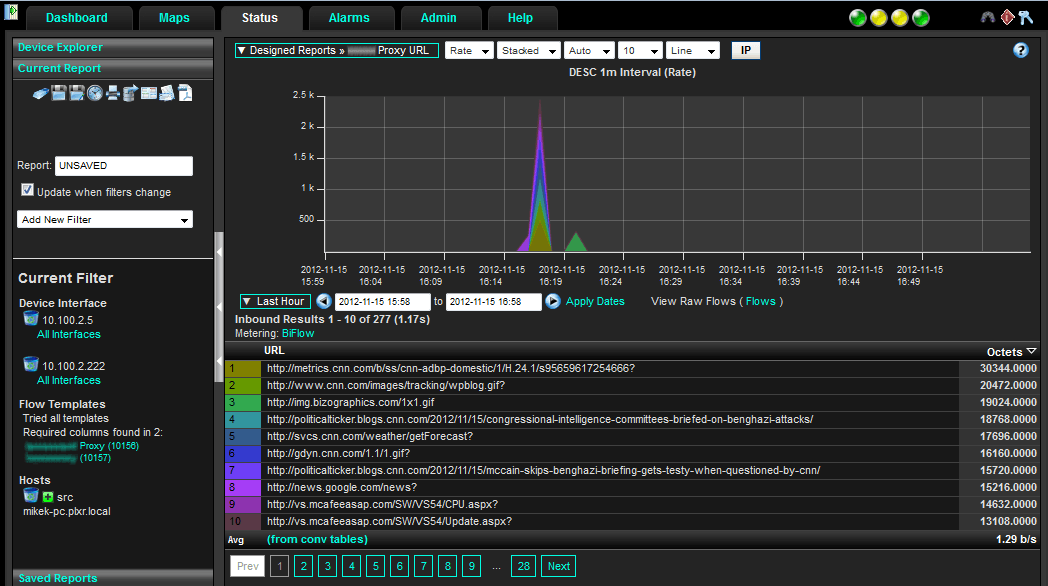Open the Rate dropdown

[x=469, y=51]
